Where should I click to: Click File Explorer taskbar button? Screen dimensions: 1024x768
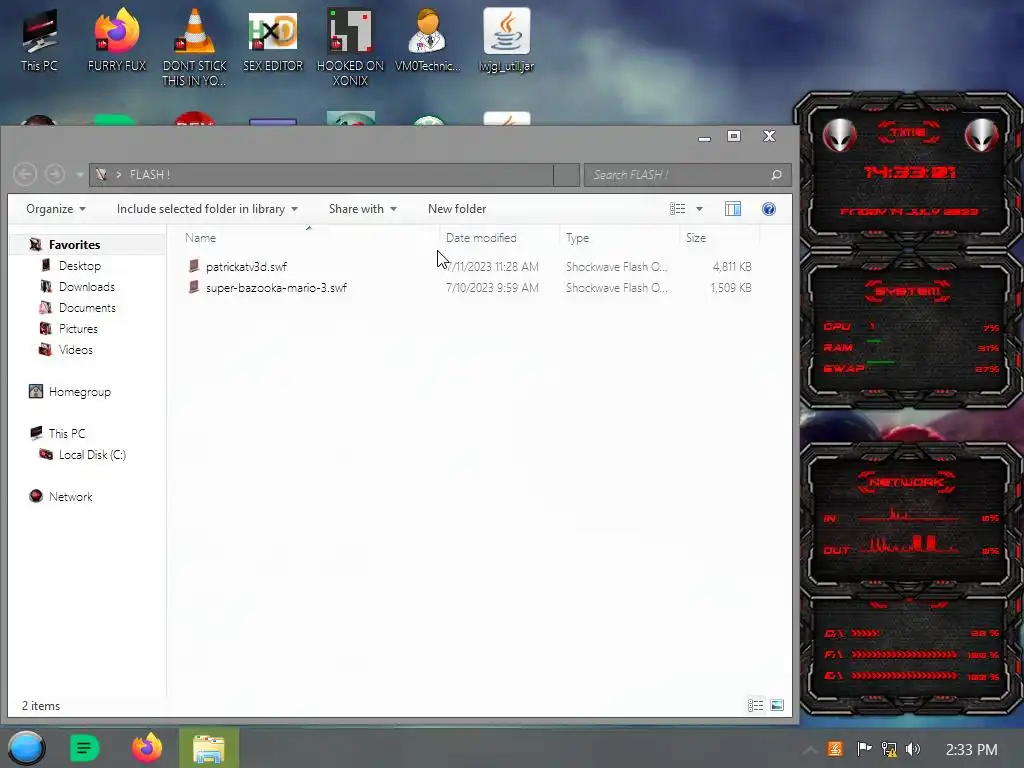coord(209,748)
